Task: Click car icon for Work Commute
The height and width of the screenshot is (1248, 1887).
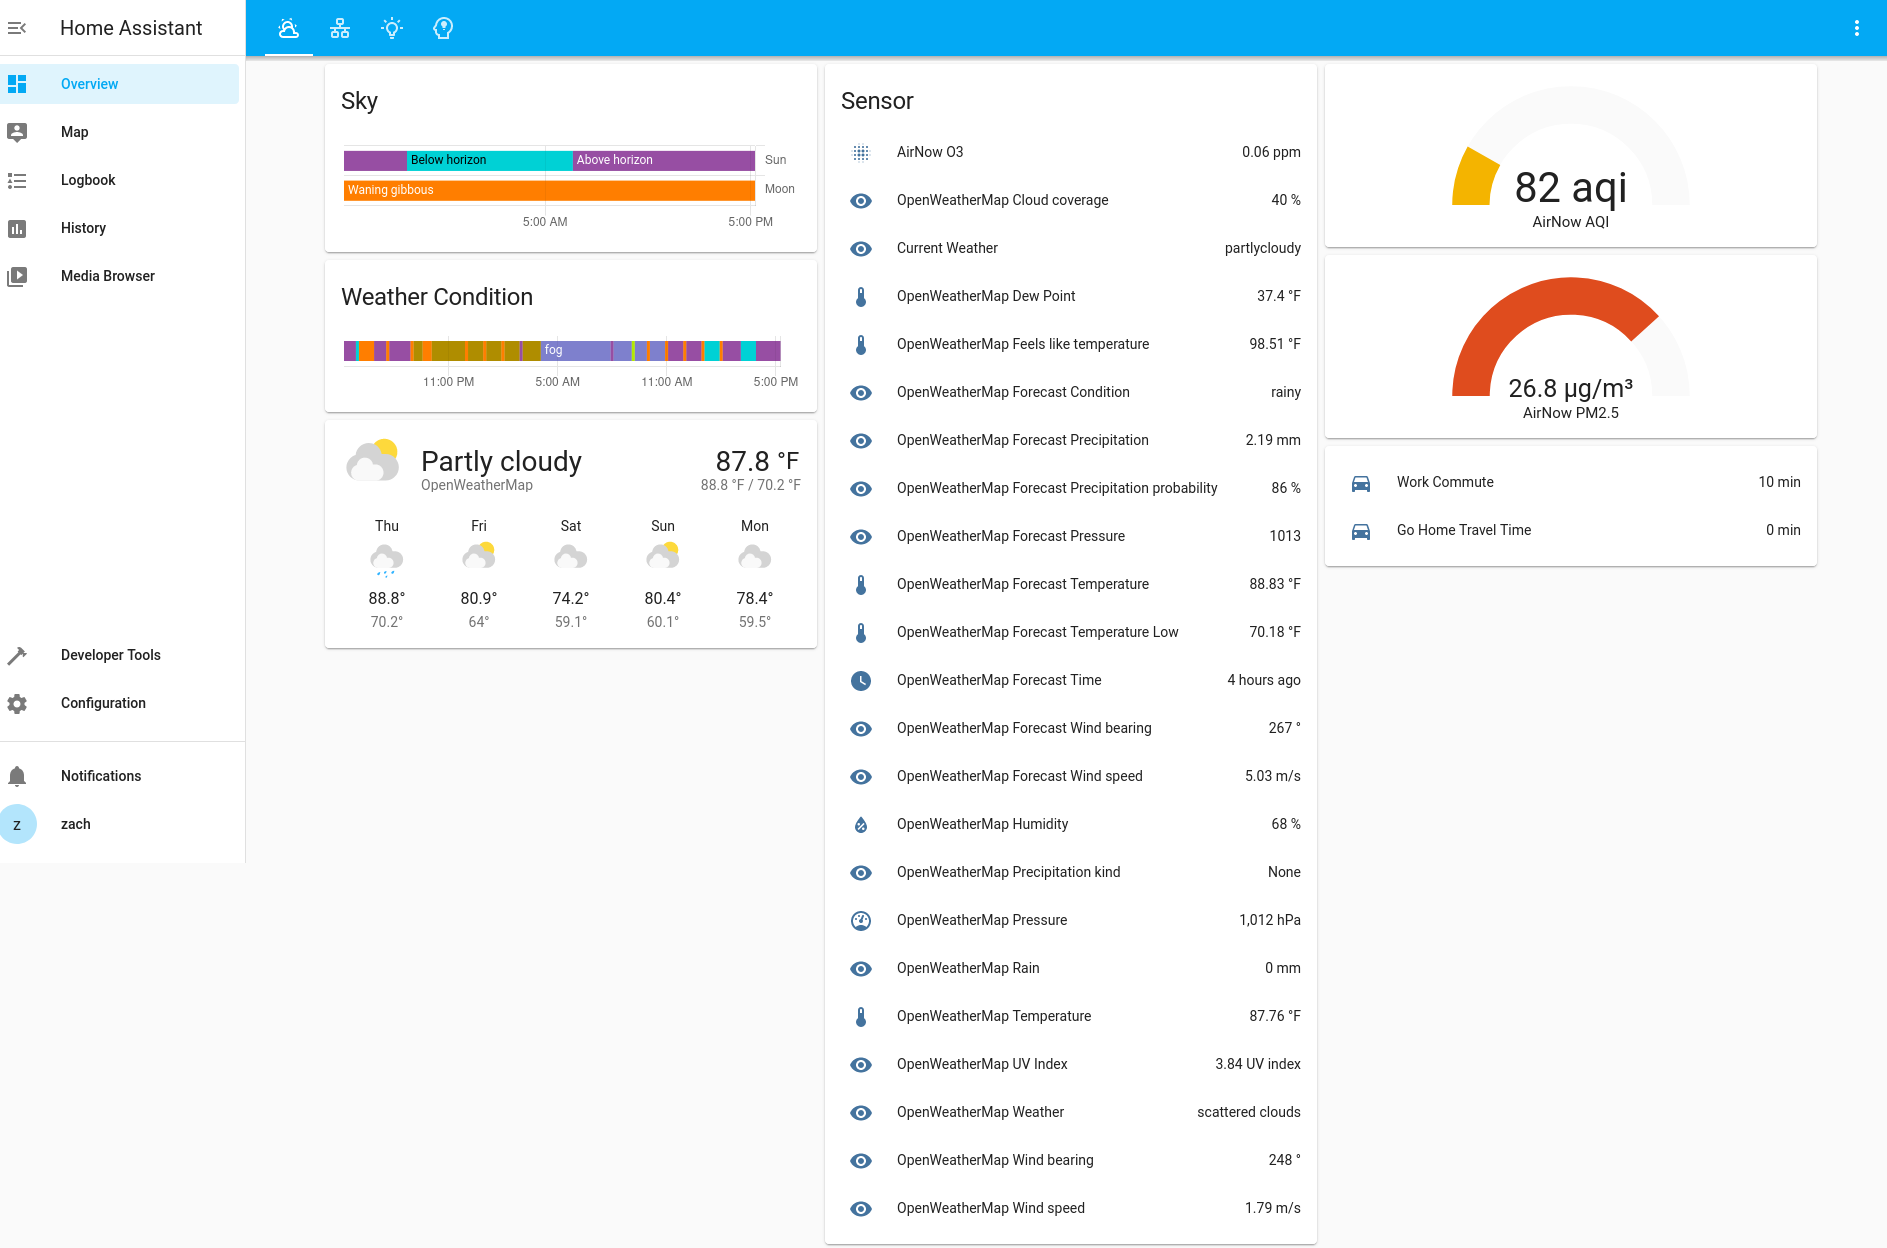Action: [x=1361, y=482]
